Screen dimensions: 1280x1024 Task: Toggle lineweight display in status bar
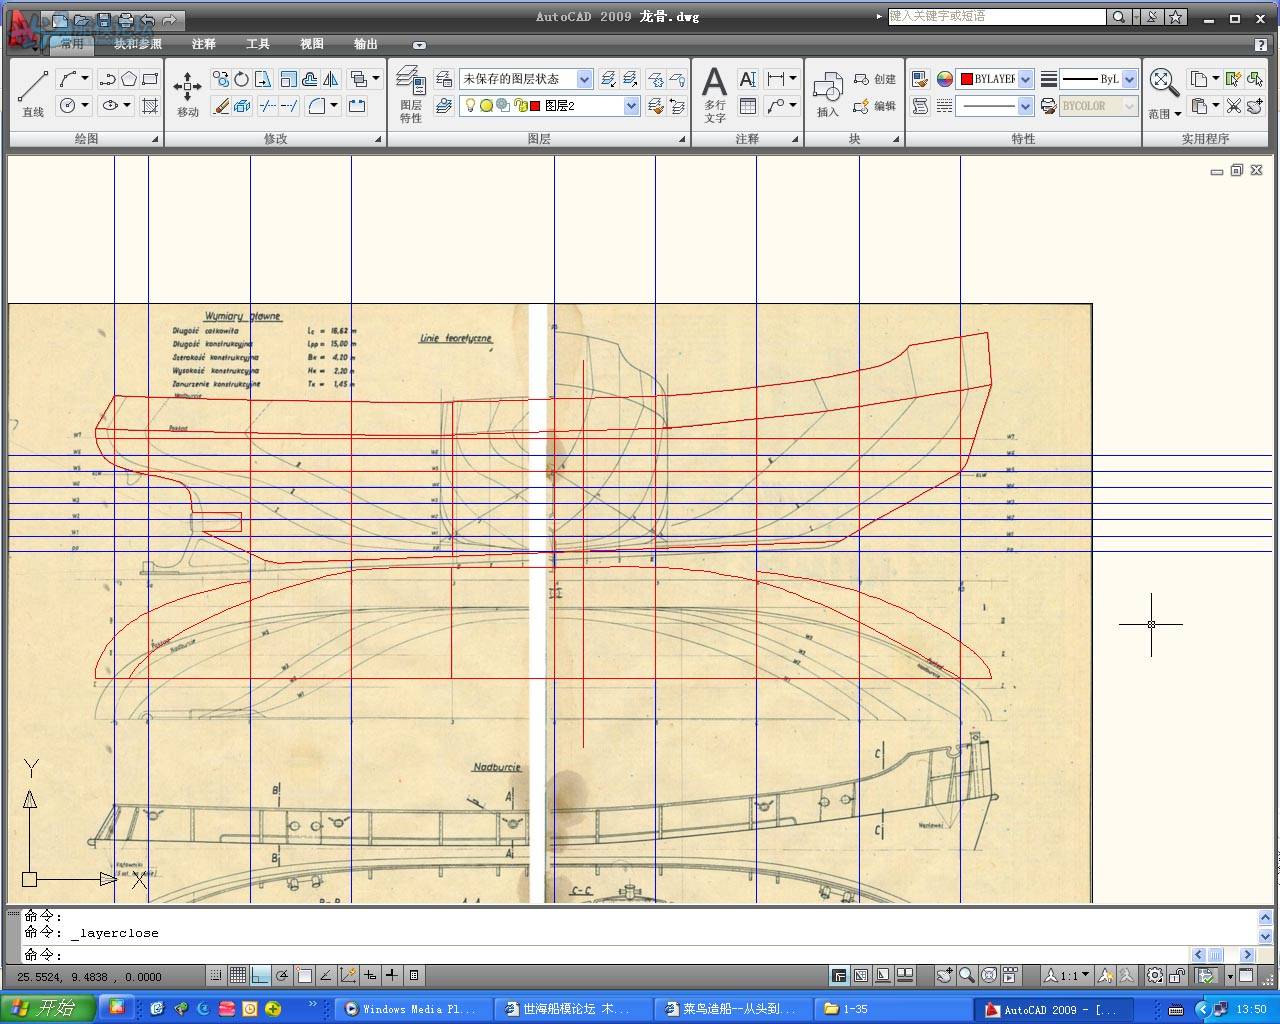point(392,975)
